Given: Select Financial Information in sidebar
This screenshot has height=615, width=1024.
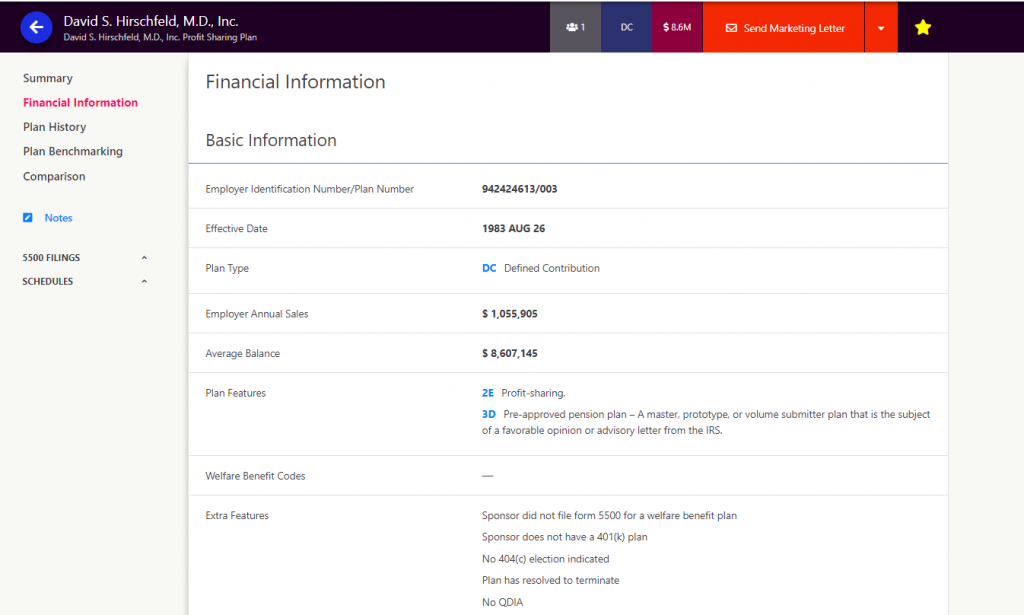Looking at the screenshot, I should (80, 103).
